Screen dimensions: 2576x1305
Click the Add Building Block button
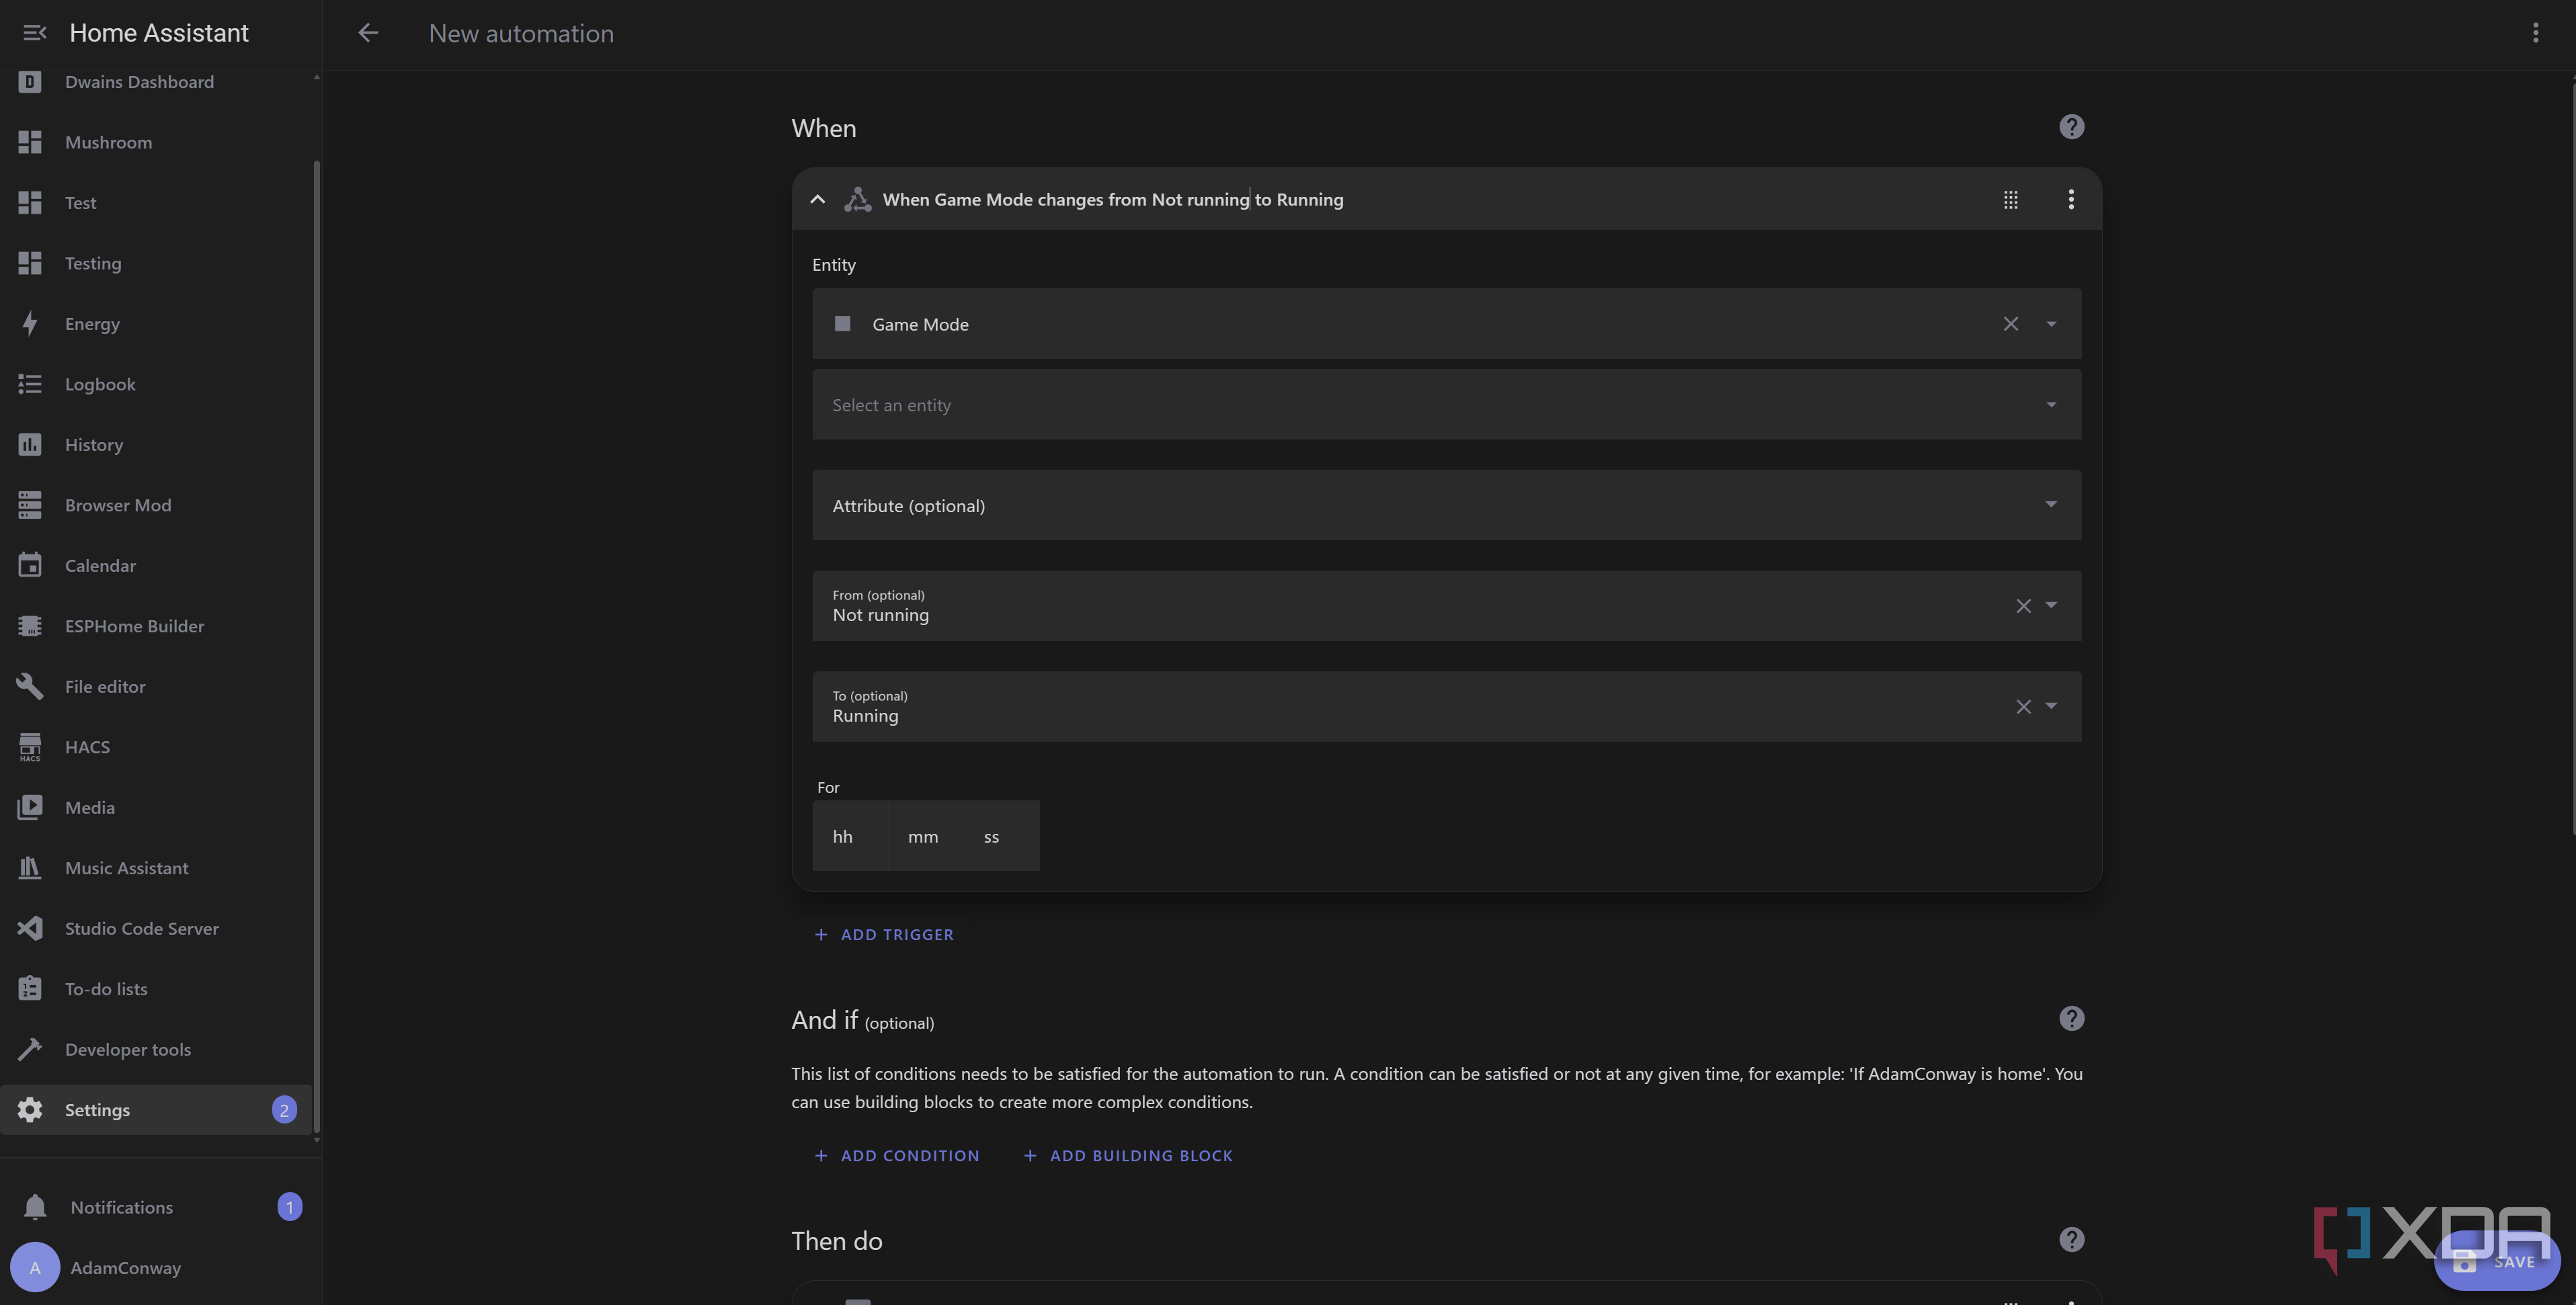pyautogui.click(x=1128, y=1155)
